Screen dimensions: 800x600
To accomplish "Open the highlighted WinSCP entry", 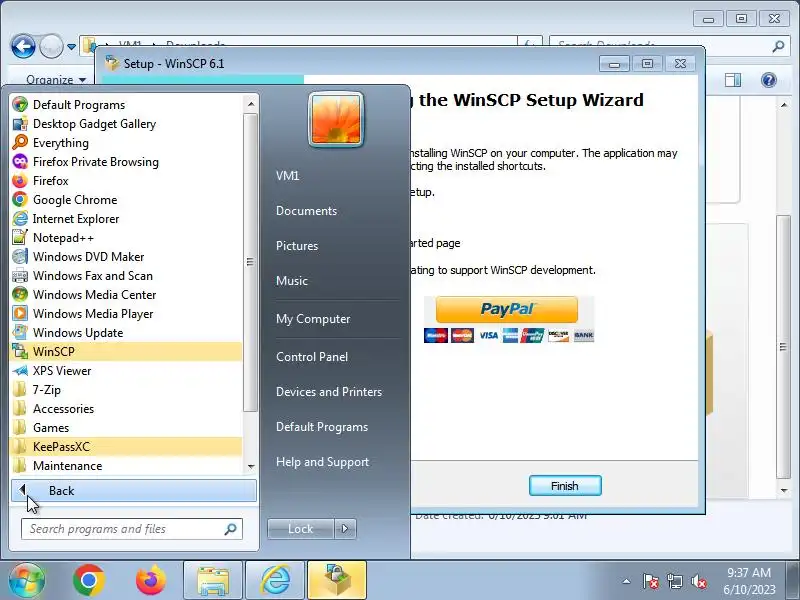I will (126, 352).
